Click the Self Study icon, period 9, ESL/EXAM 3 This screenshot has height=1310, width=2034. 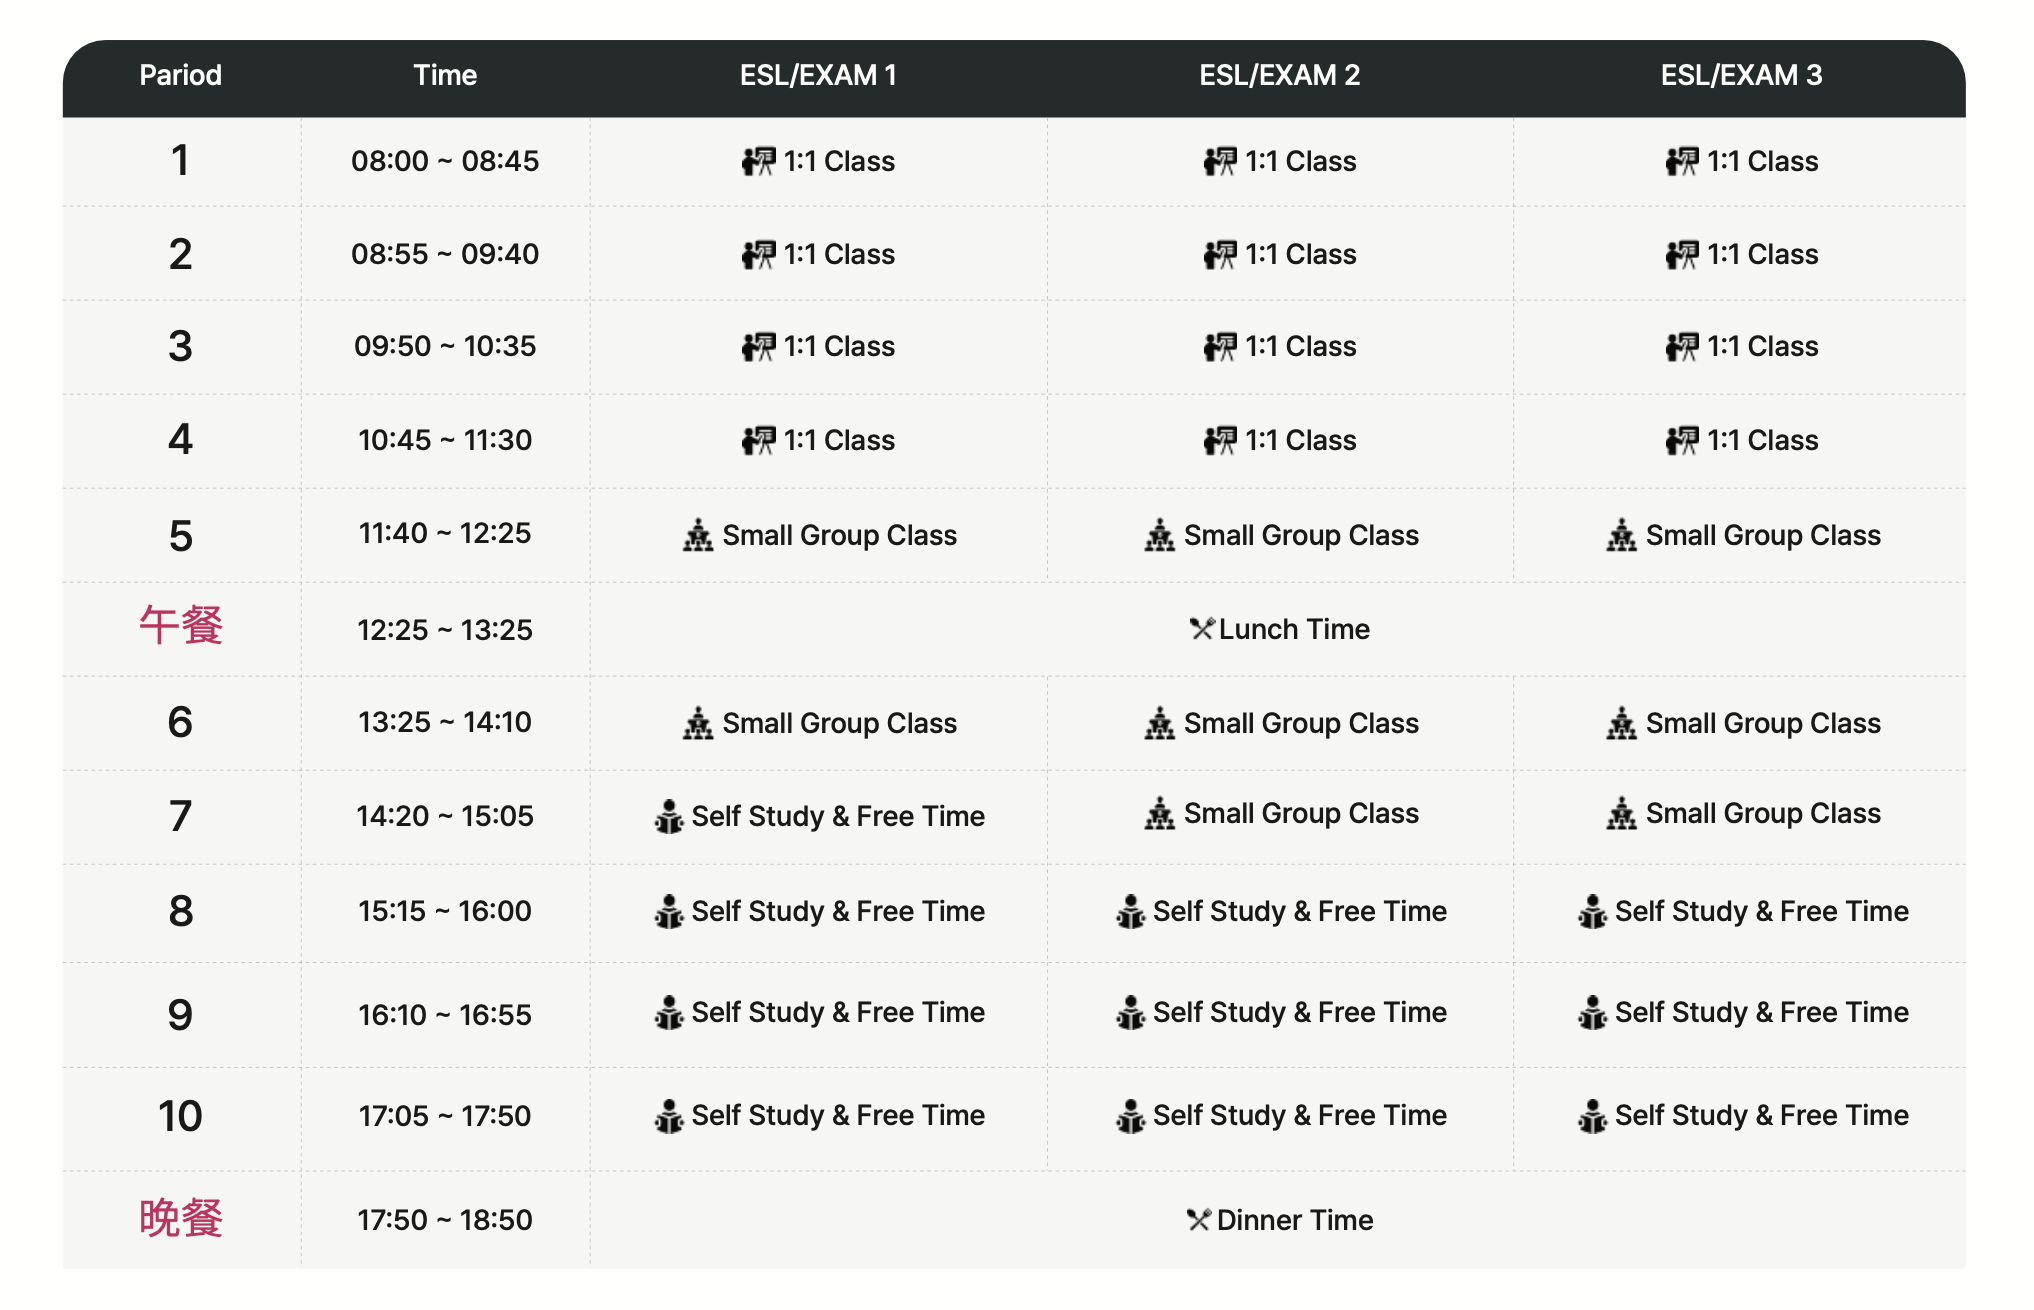click(x=1592, y=1013)
